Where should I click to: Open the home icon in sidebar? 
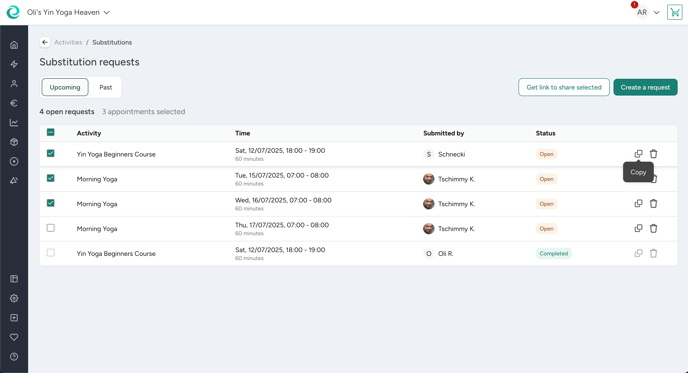coord(14,45)
